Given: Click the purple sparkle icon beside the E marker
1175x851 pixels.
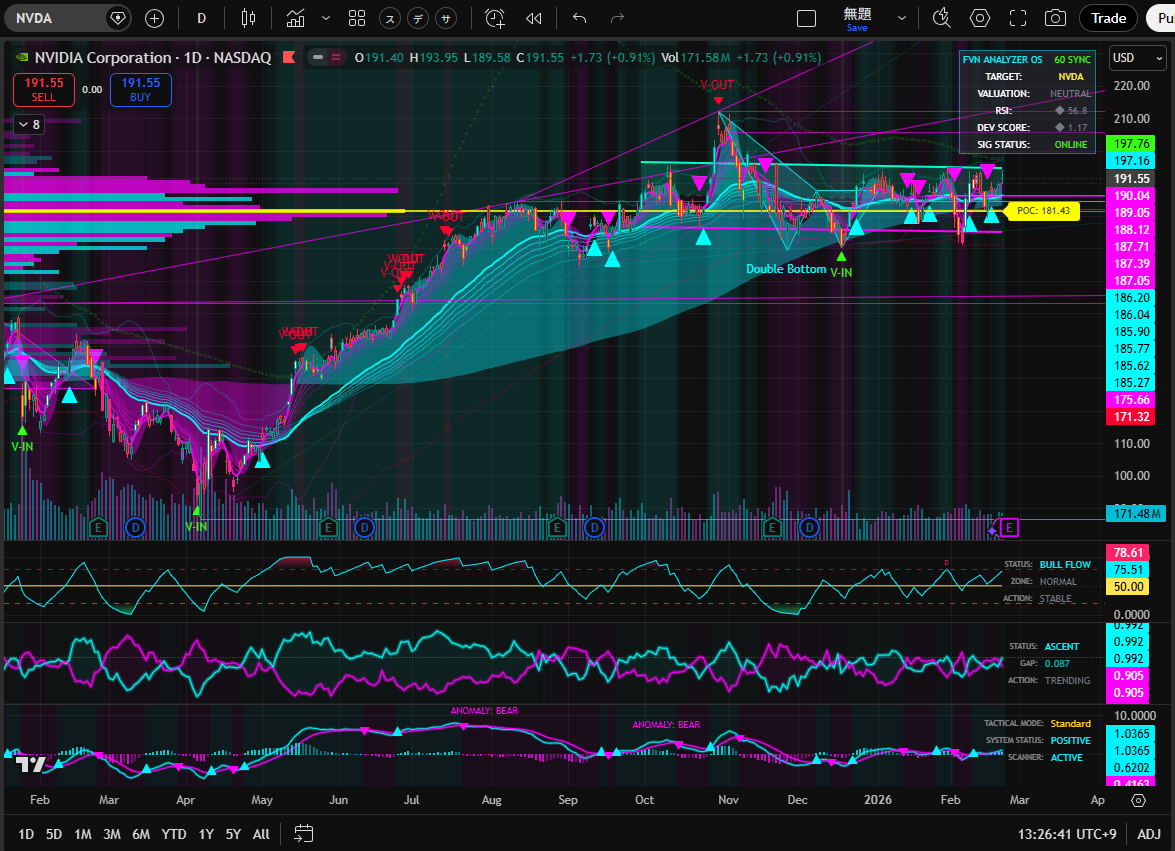Looking at the screenshot, I should click(x=992, y=530).
